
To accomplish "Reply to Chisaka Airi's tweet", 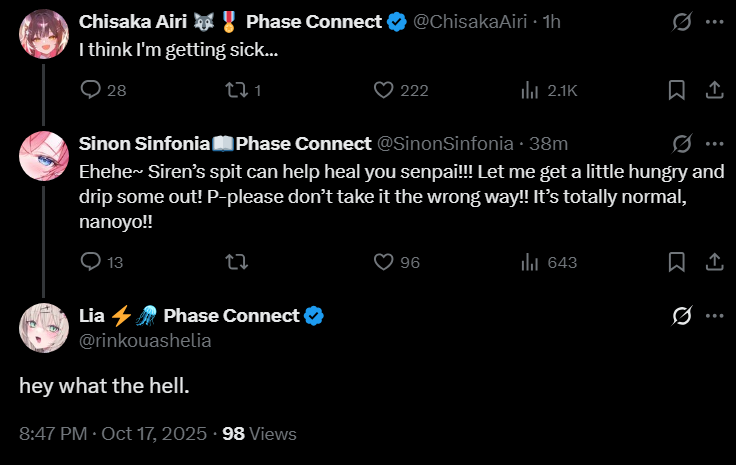I will point(91,90).
